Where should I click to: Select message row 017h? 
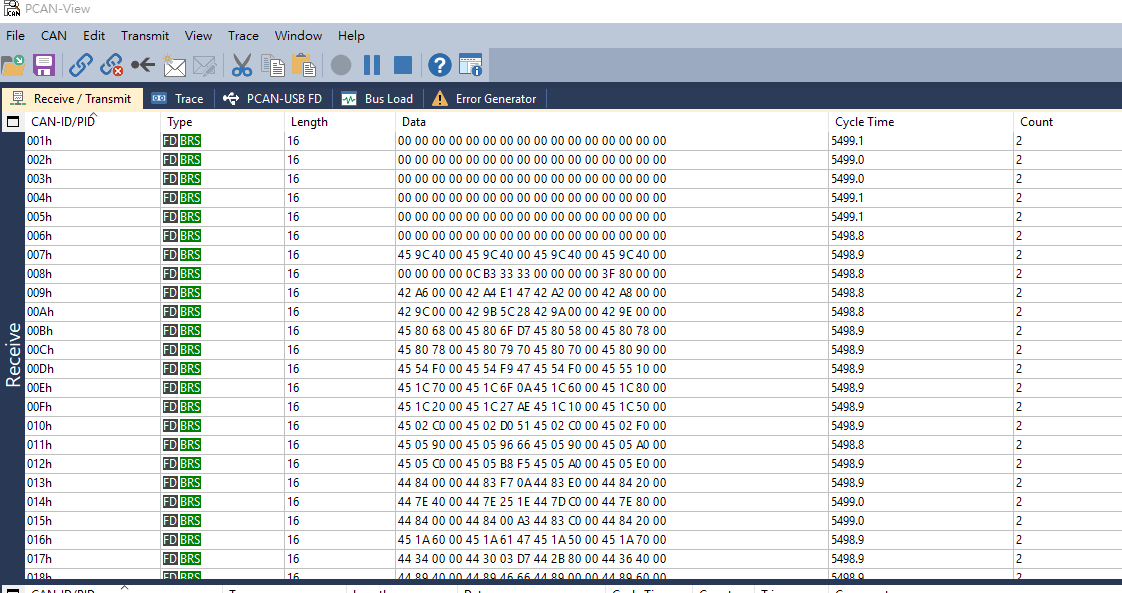[x=572, y=559]
